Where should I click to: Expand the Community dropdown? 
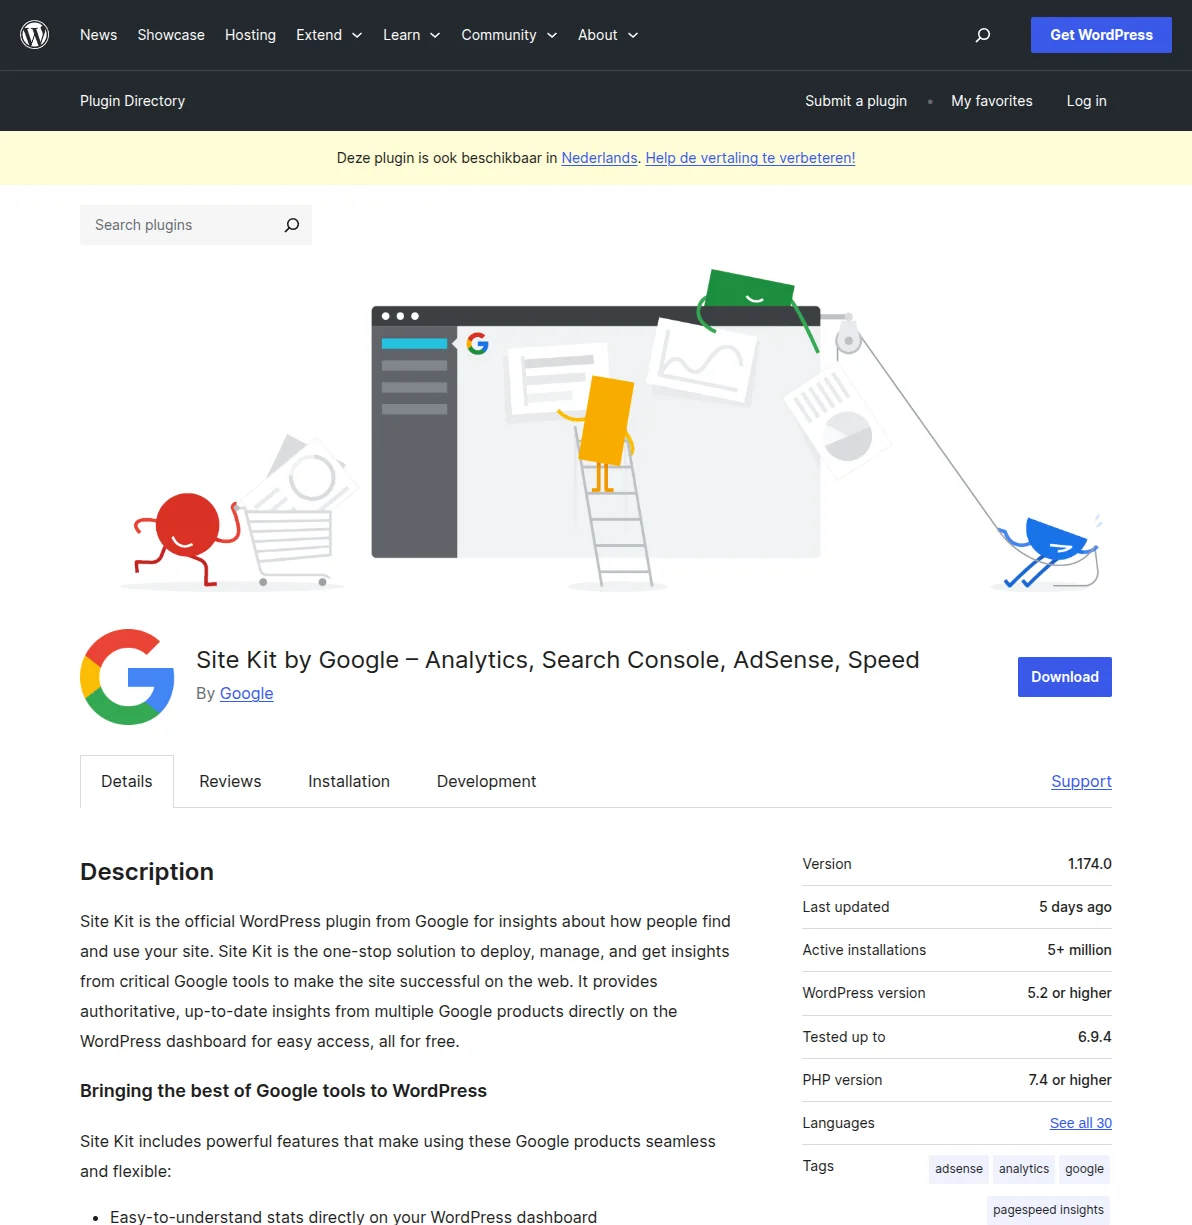point(509,35)
